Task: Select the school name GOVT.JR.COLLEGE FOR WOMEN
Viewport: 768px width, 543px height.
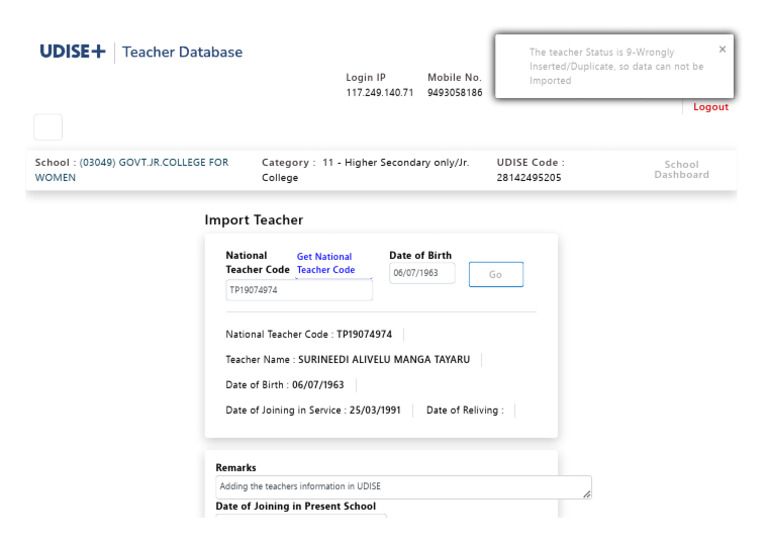Action: point(131,170)
